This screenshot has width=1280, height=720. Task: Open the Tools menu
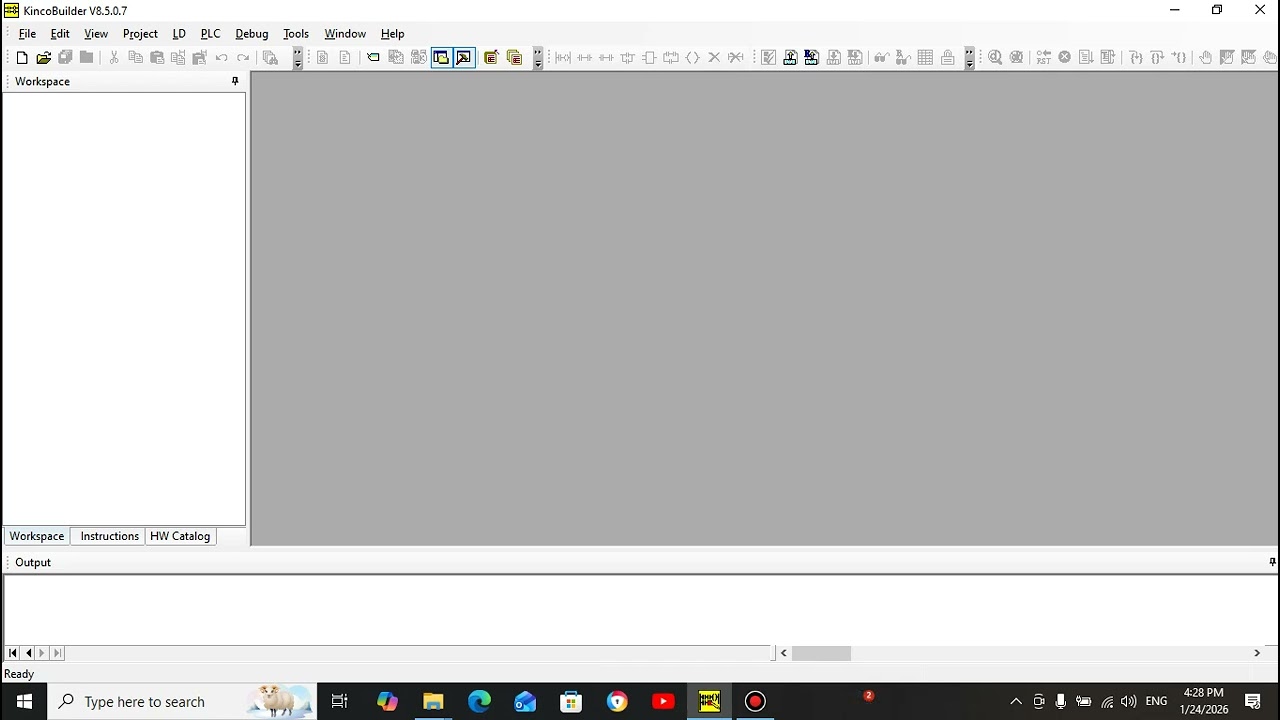click(x=296, y=34)
